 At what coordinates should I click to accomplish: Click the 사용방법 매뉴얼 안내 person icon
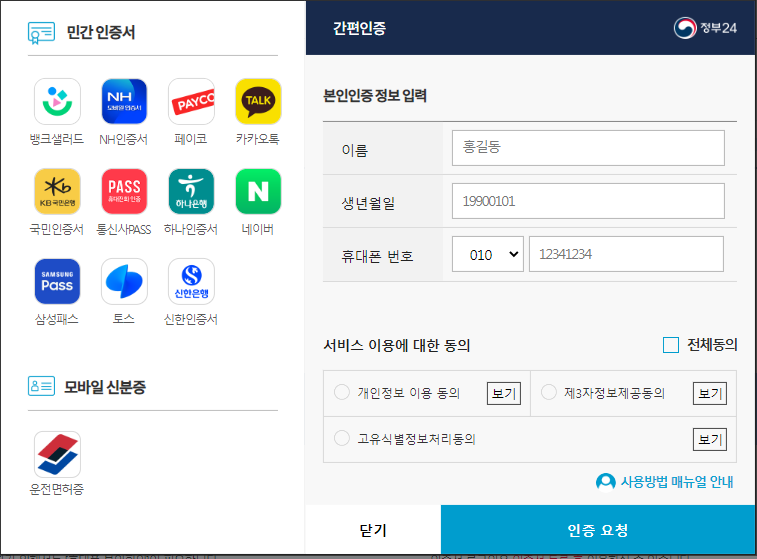[x=605, y=481]
